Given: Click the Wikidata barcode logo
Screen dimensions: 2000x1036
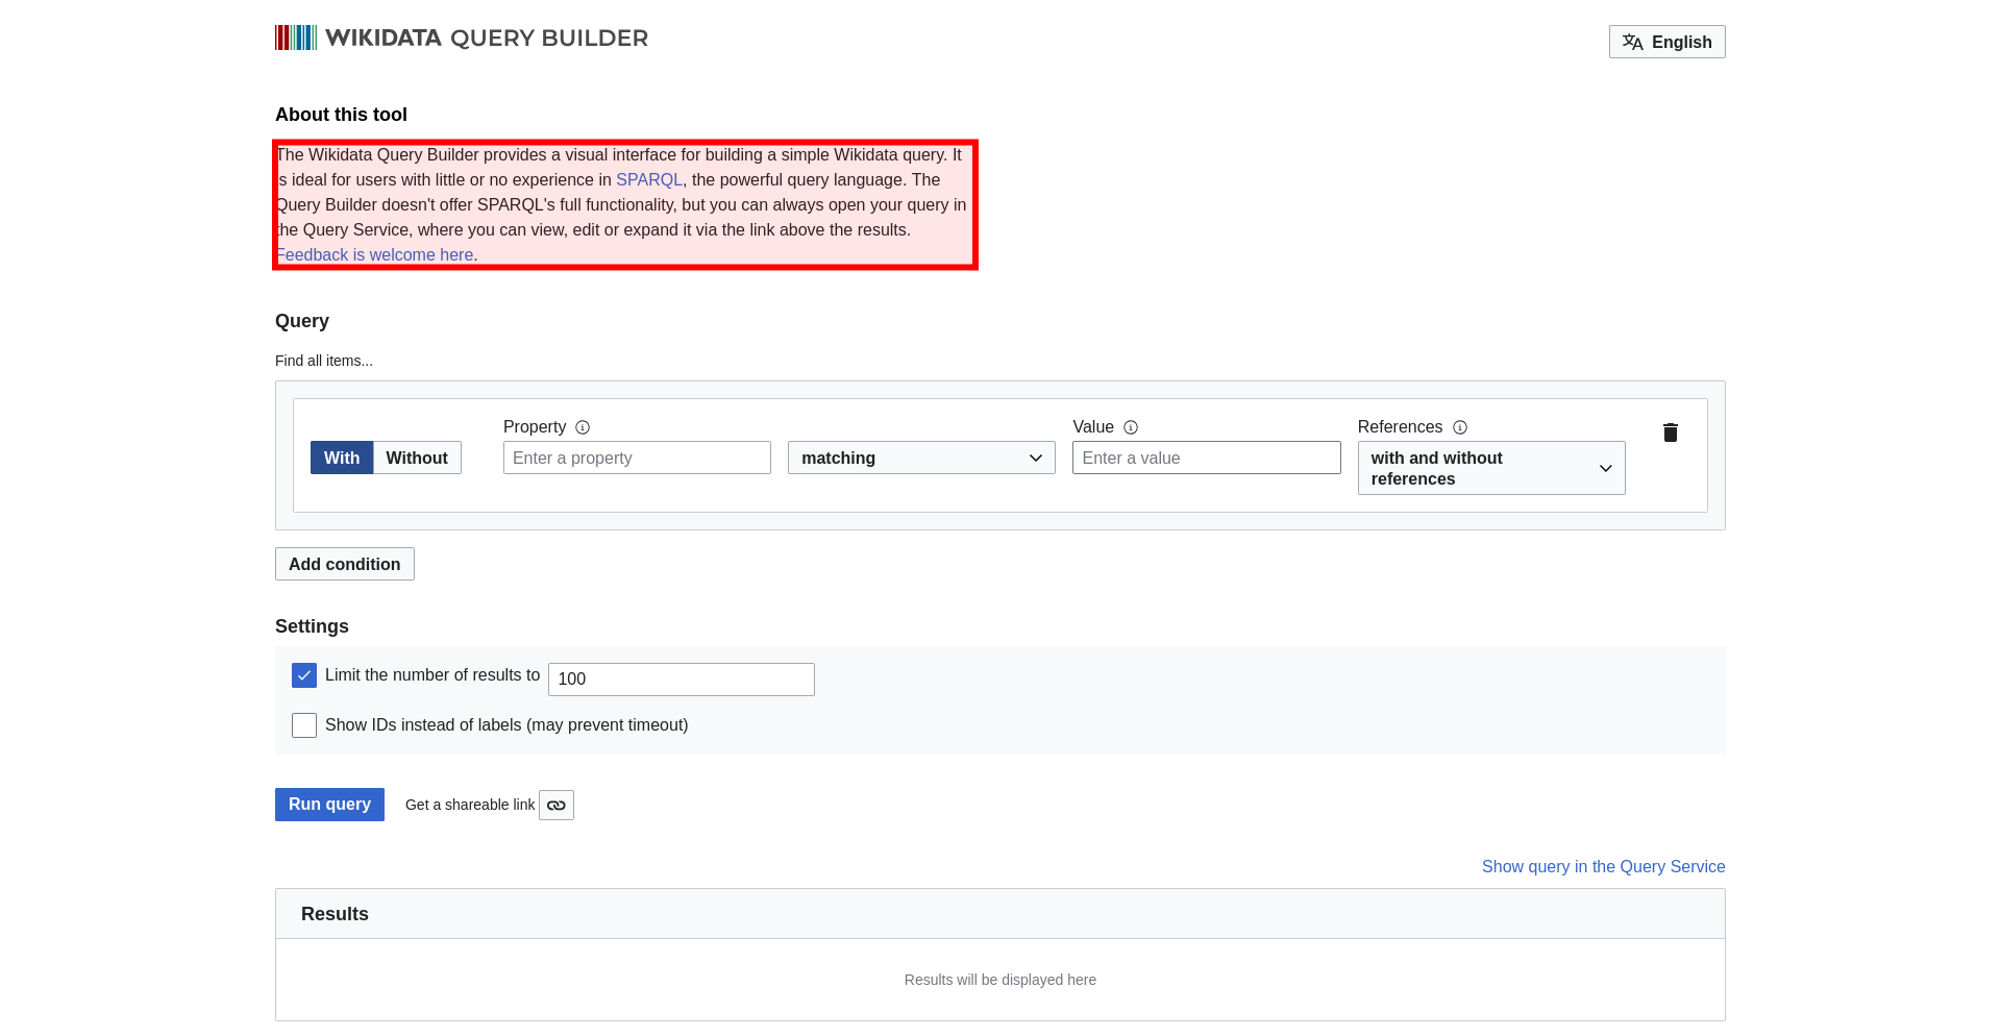Looking at the screenshot, I should pyautogui.click(x=296, y=38).
